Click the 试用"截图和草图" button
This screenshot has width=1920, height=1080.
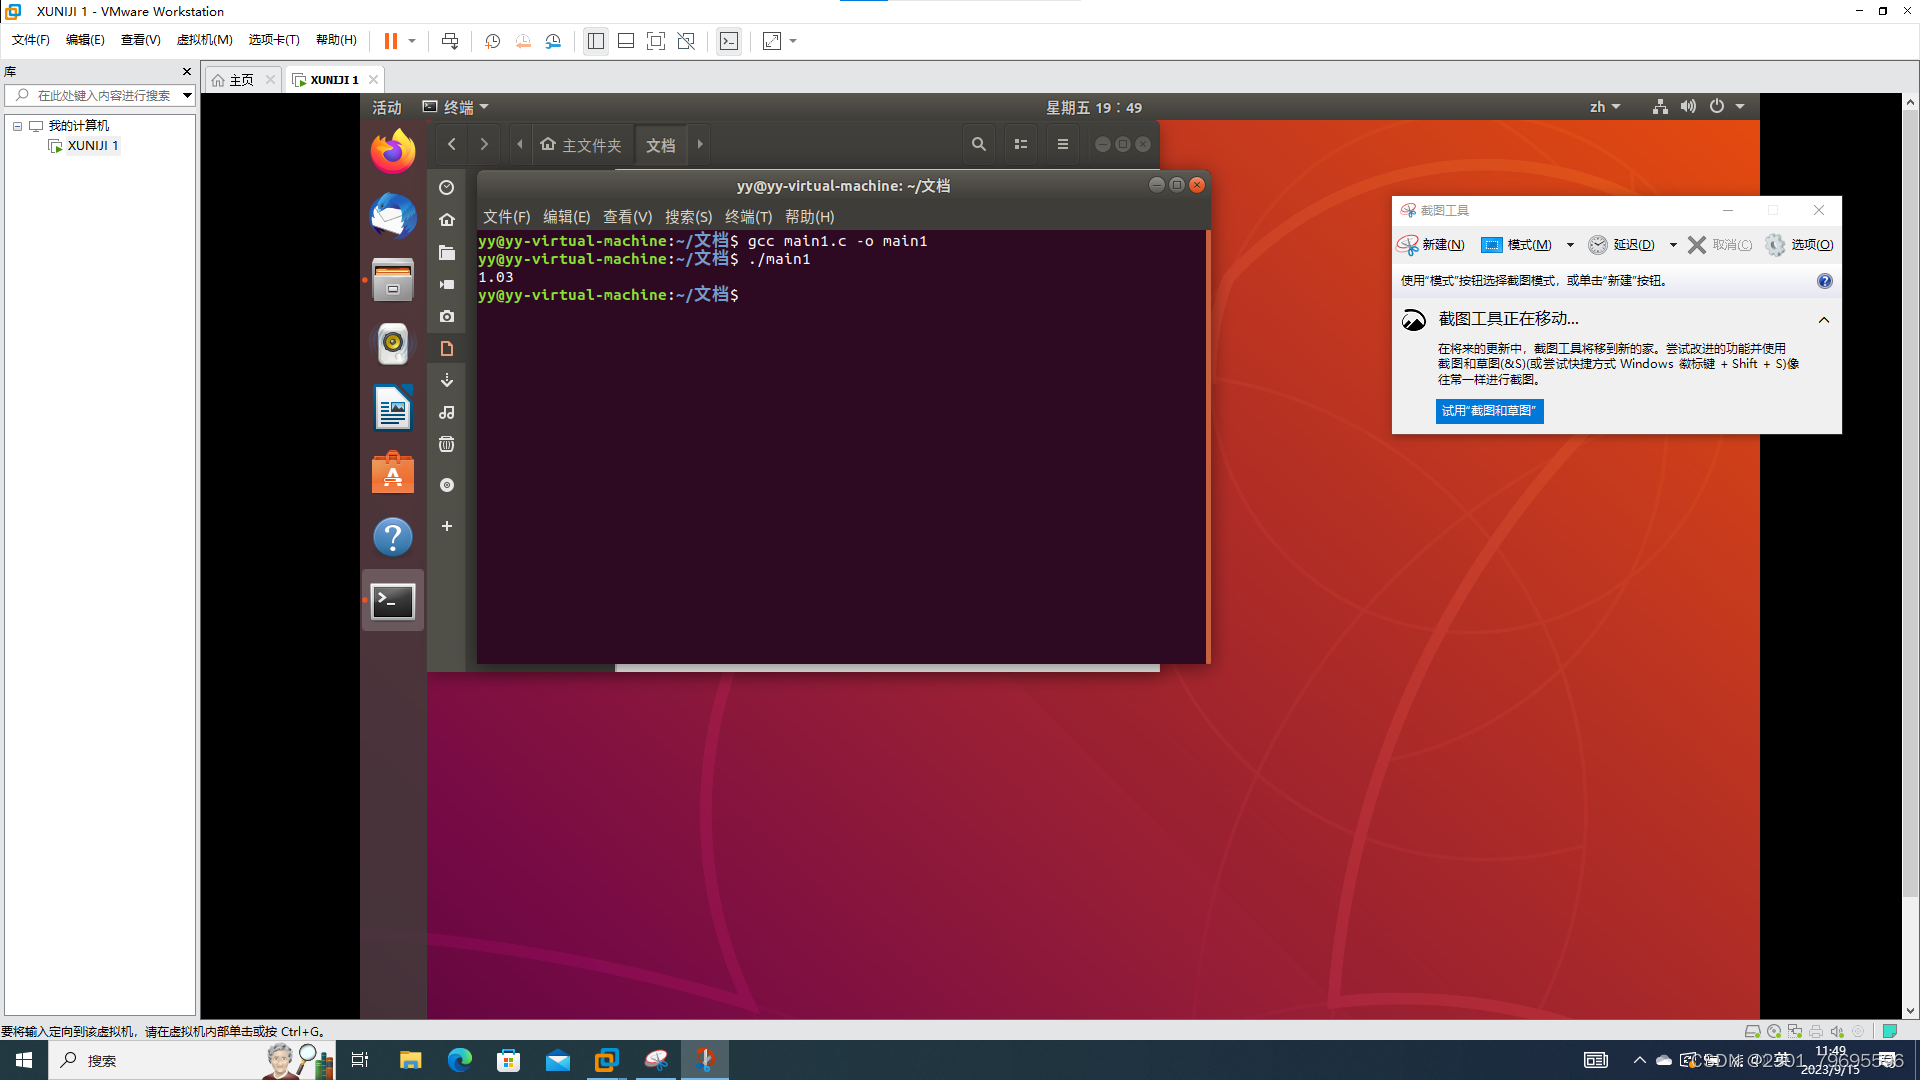point(1489,411)
